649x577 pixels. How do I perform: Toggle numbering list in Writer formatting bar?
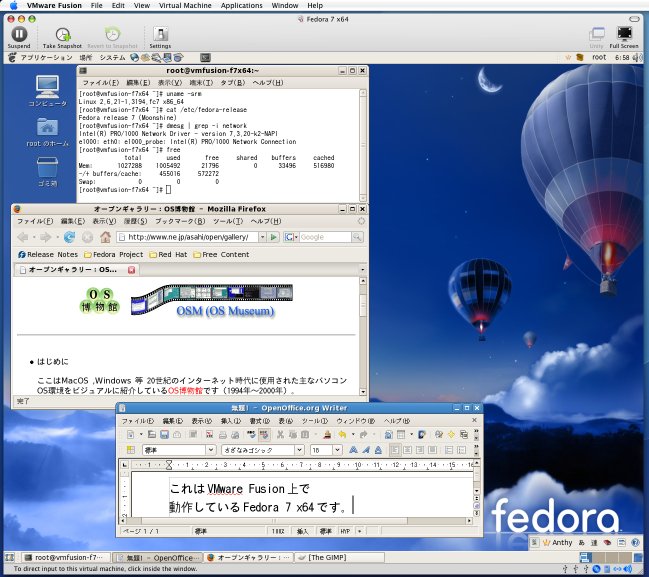coord(449,450)
